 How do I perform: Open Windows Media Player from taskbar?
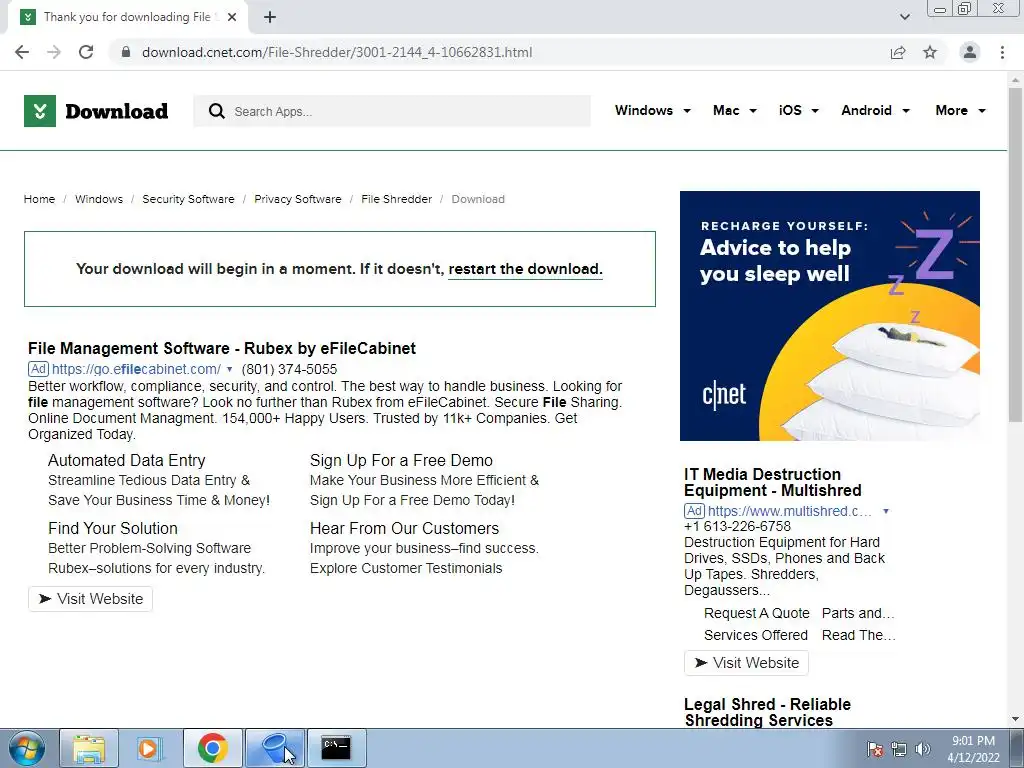pyautogui.click(x=150, y=748)
